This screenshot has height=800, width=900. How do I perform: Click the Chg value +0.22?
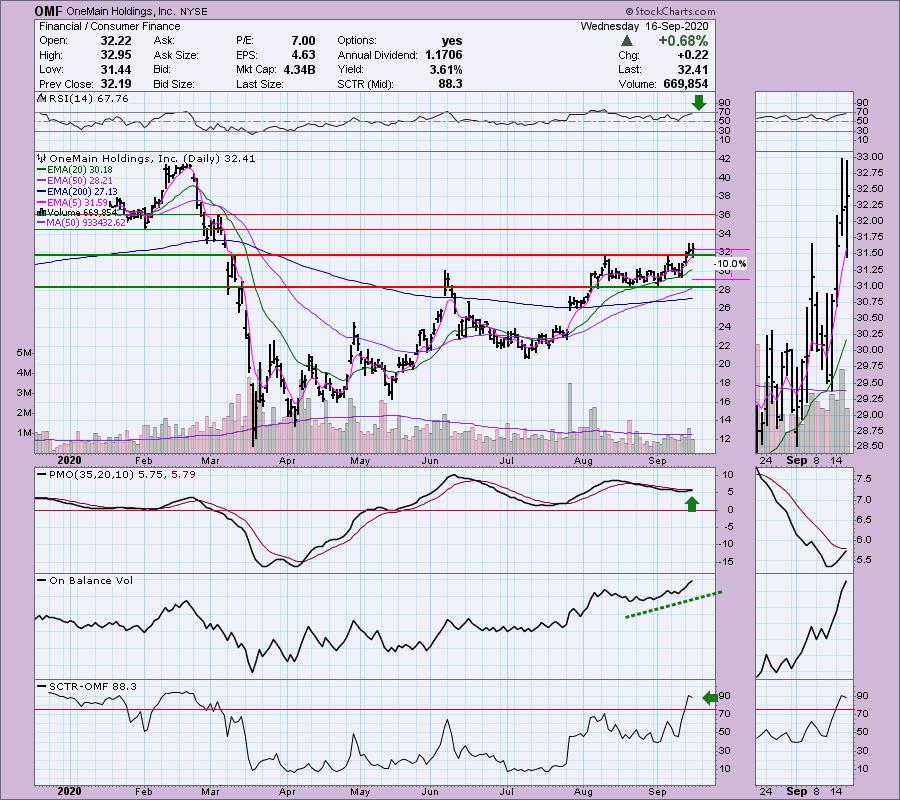(693, 55)
